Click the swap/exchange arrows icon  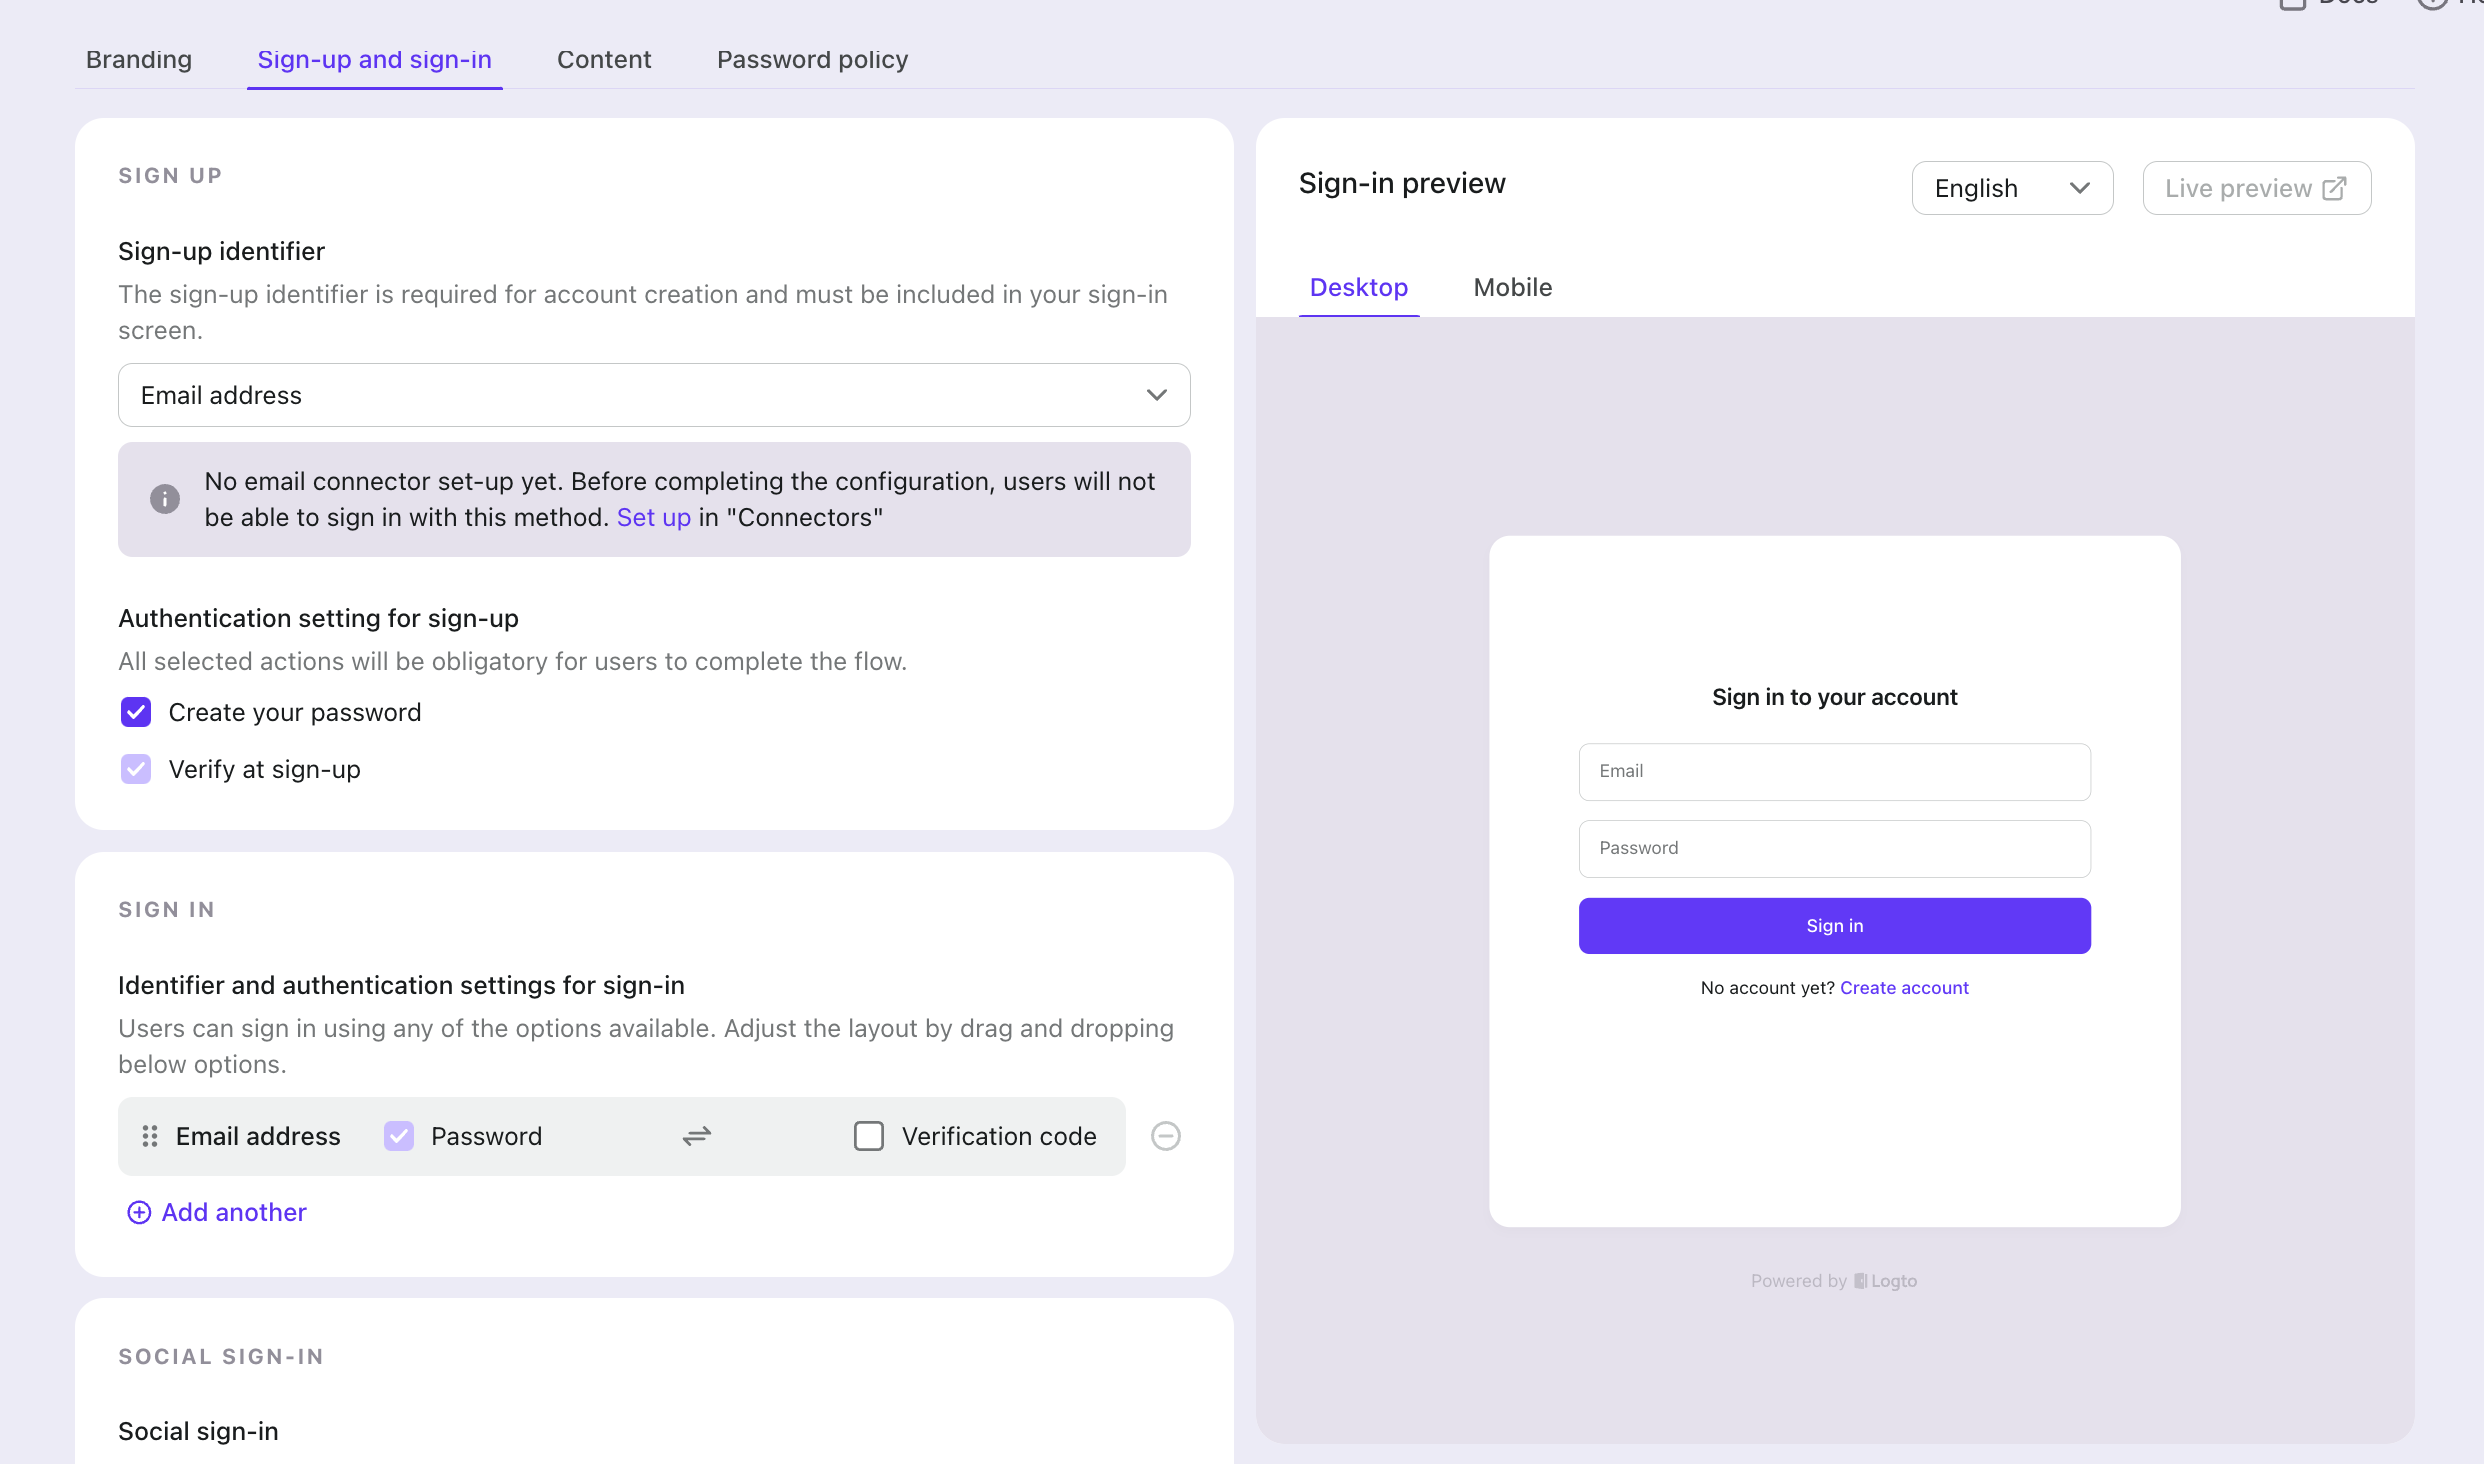[697, 1136]
